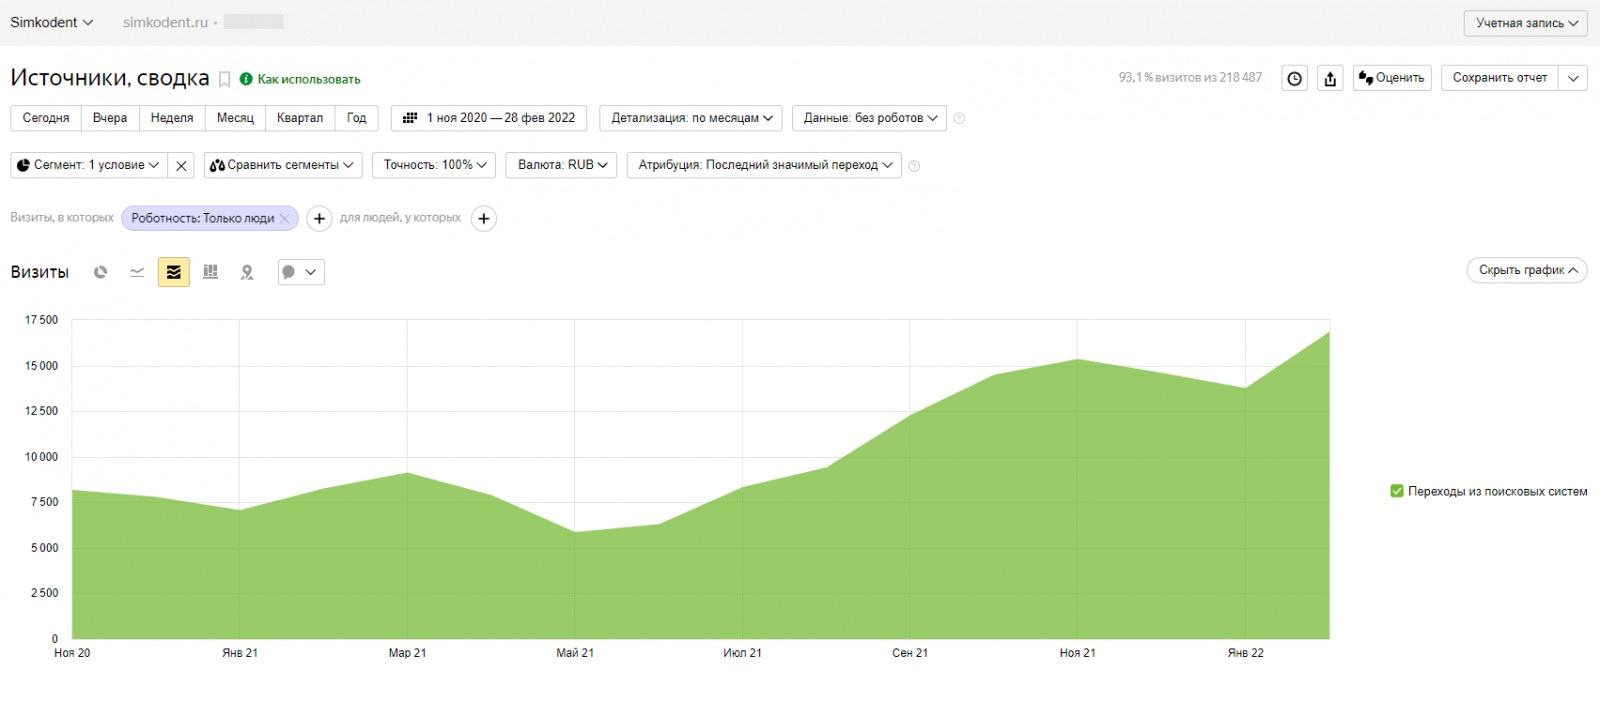1600x701 pixels.
Task: Select the stacked area chart icon
Action: pyautogui.click(x=173, y=272)
